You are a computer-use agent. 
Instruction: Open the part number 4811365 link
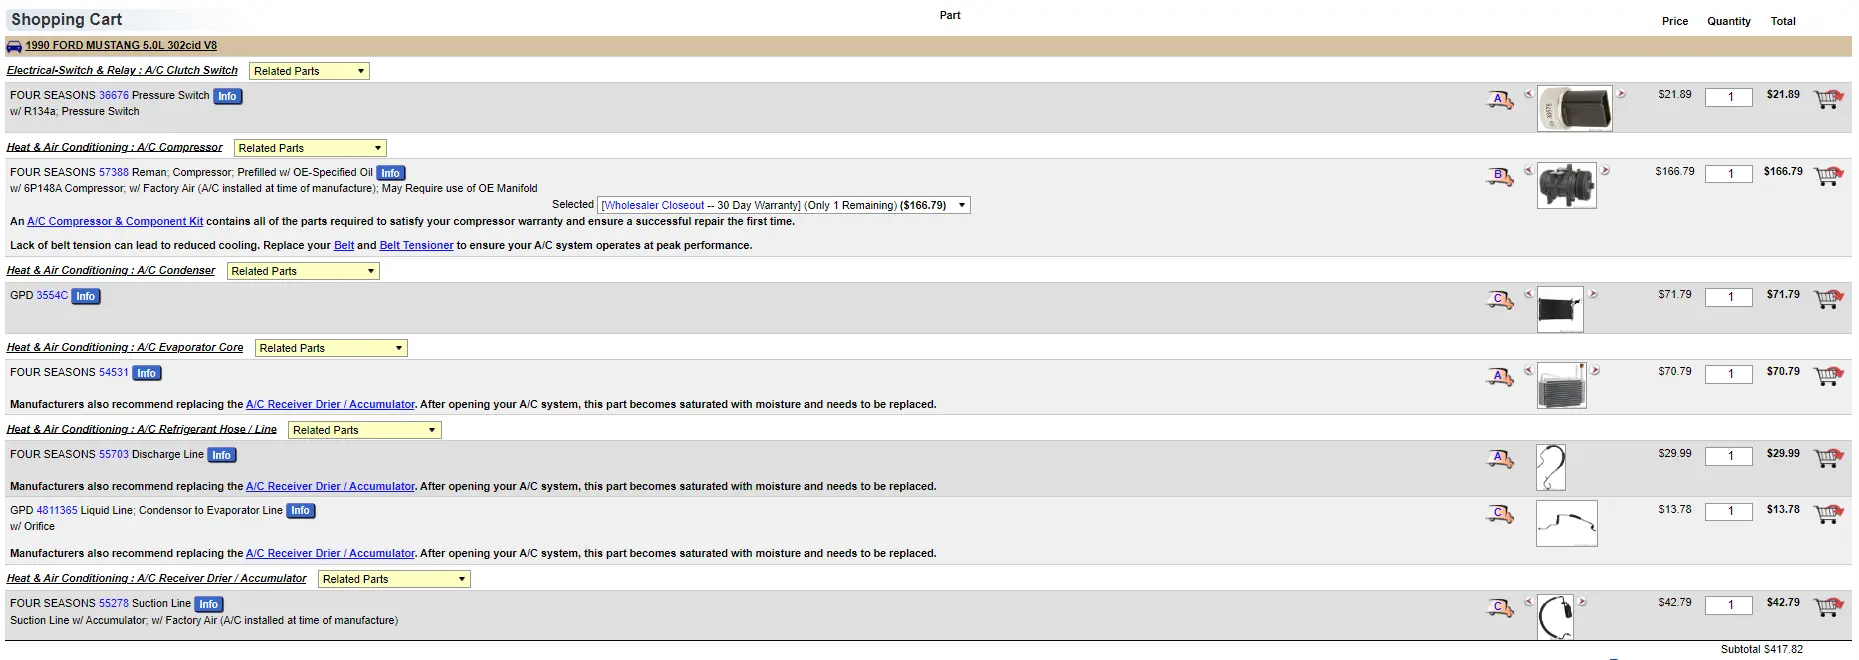point(57,511)
